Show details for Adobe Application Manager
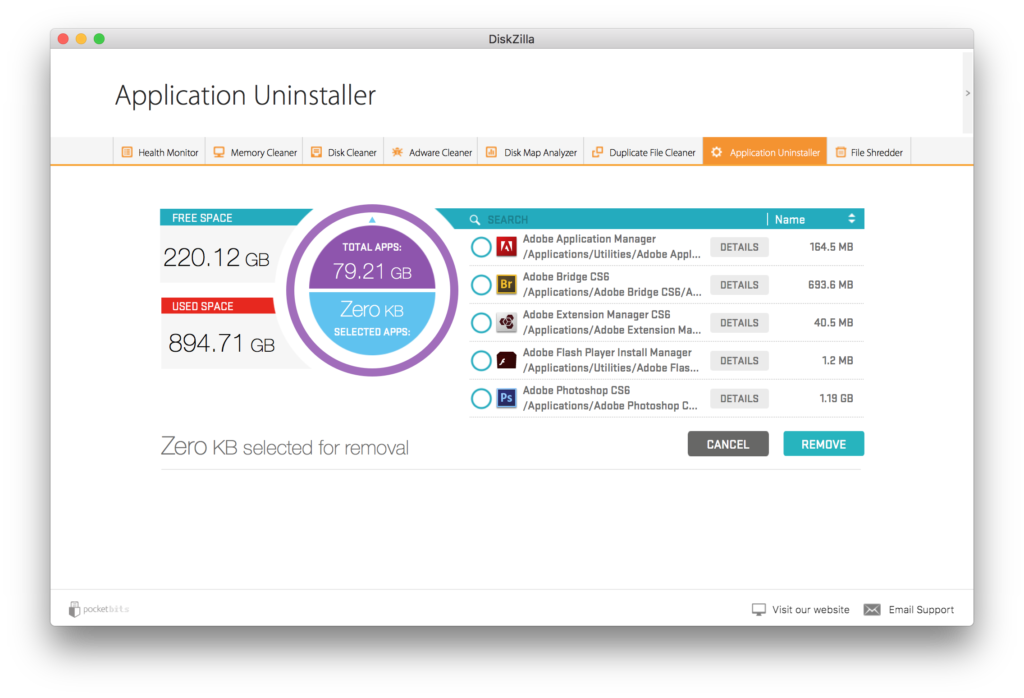 (739, 247)
